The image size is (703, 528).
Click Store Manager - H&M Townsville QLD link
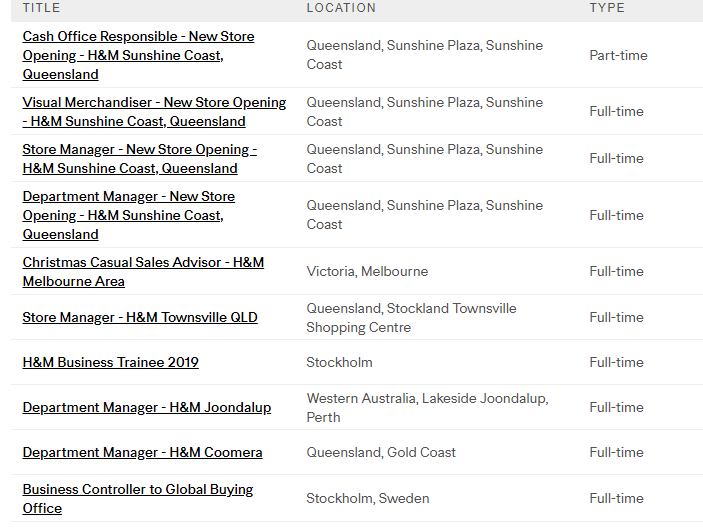[x=140, y=317]
